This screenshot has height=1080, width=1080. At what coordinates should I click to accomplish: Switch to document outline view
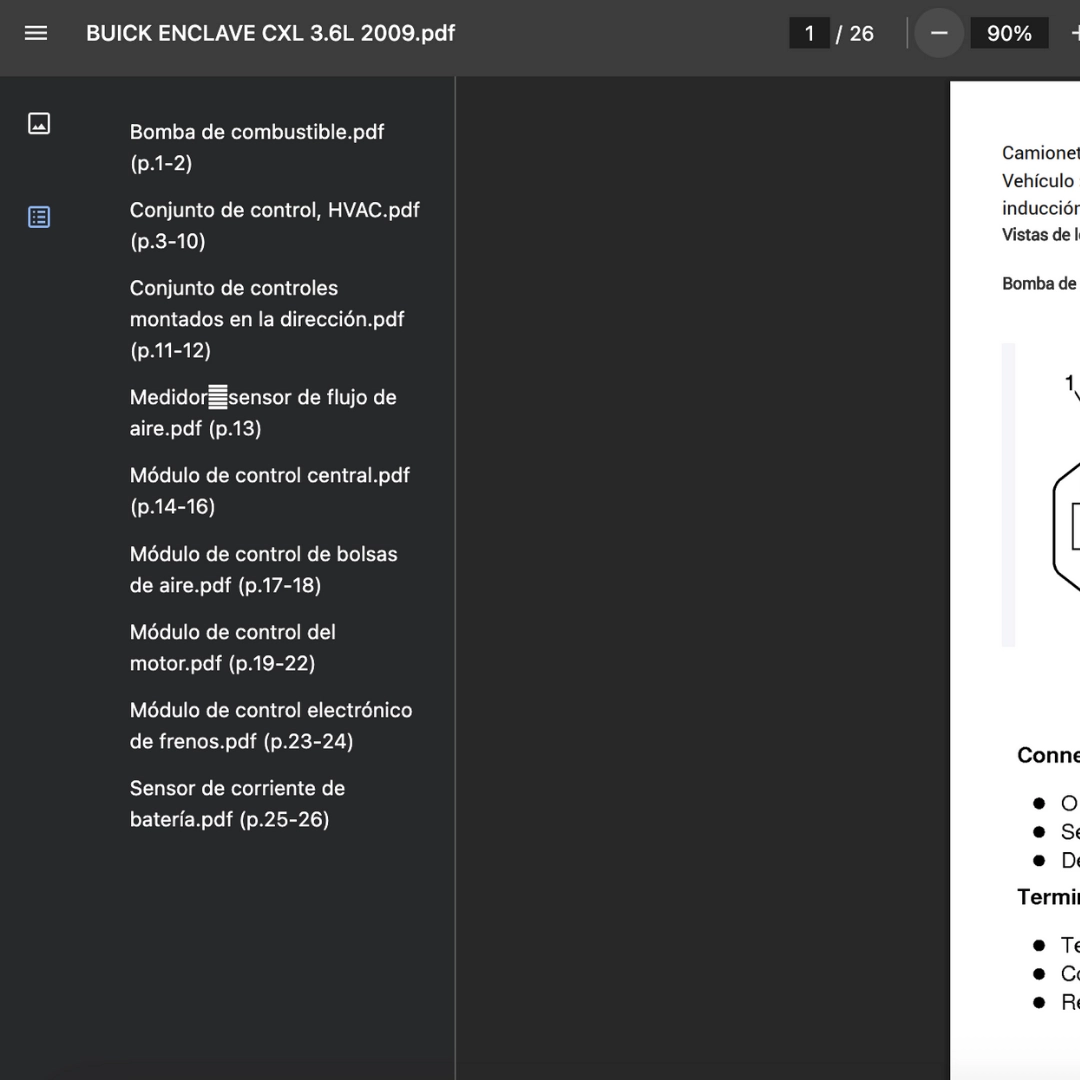[39, 218]
